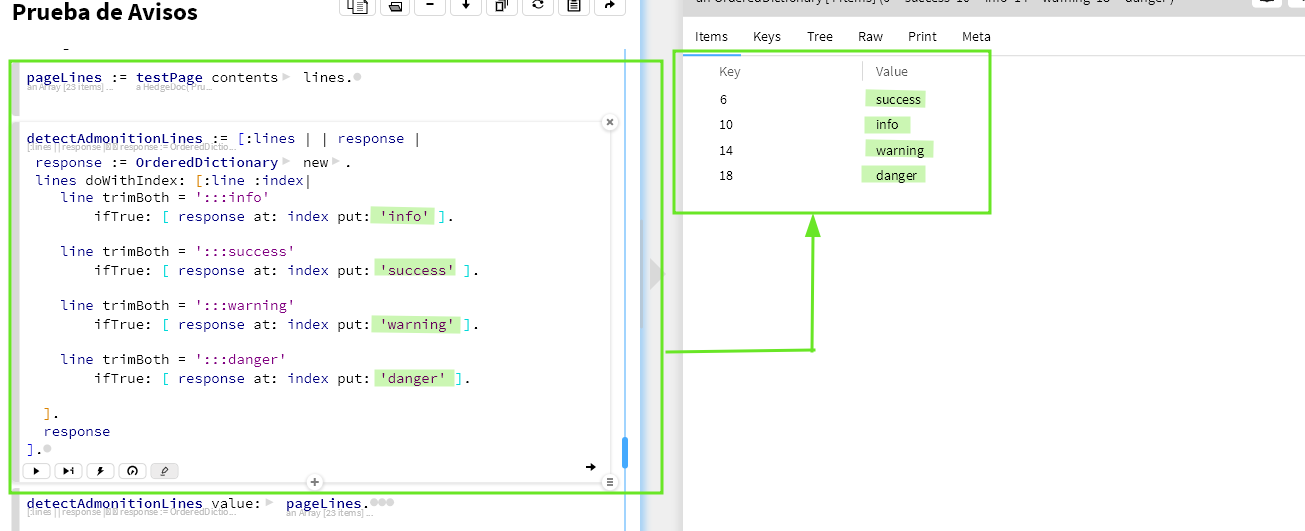The width and height of the screenshot is (1305, 531).
Task: Click the 'warning' value in the table
Action: point(900,150)
